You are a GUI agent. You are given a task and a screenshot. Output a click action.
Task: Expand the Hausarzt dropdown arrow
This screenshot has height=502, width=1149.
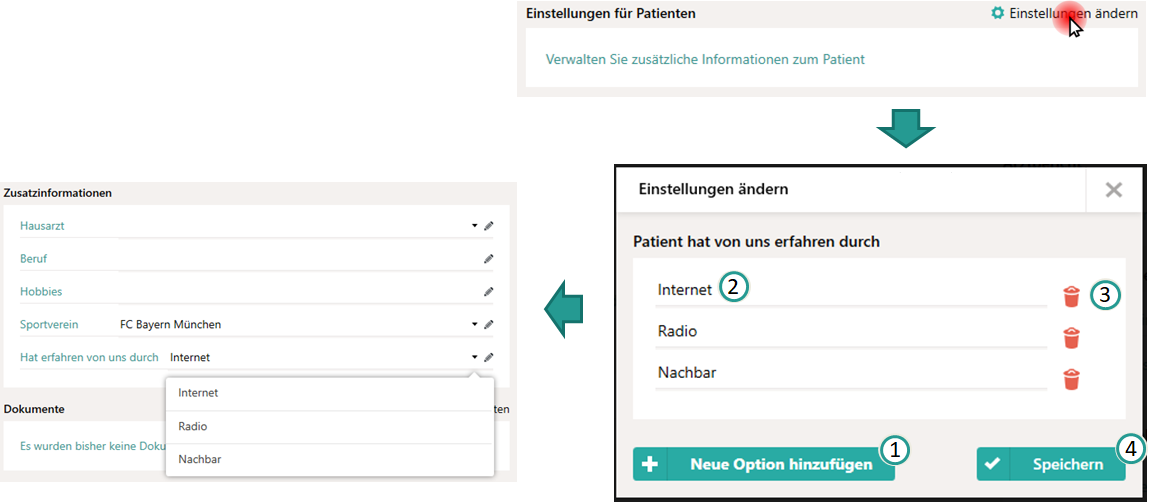click(x=475, y=226)
